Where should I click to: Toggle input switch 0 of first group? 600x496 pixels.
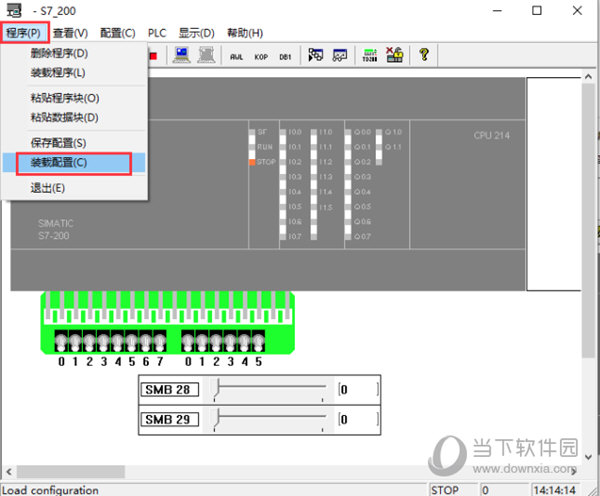[61, 341]
